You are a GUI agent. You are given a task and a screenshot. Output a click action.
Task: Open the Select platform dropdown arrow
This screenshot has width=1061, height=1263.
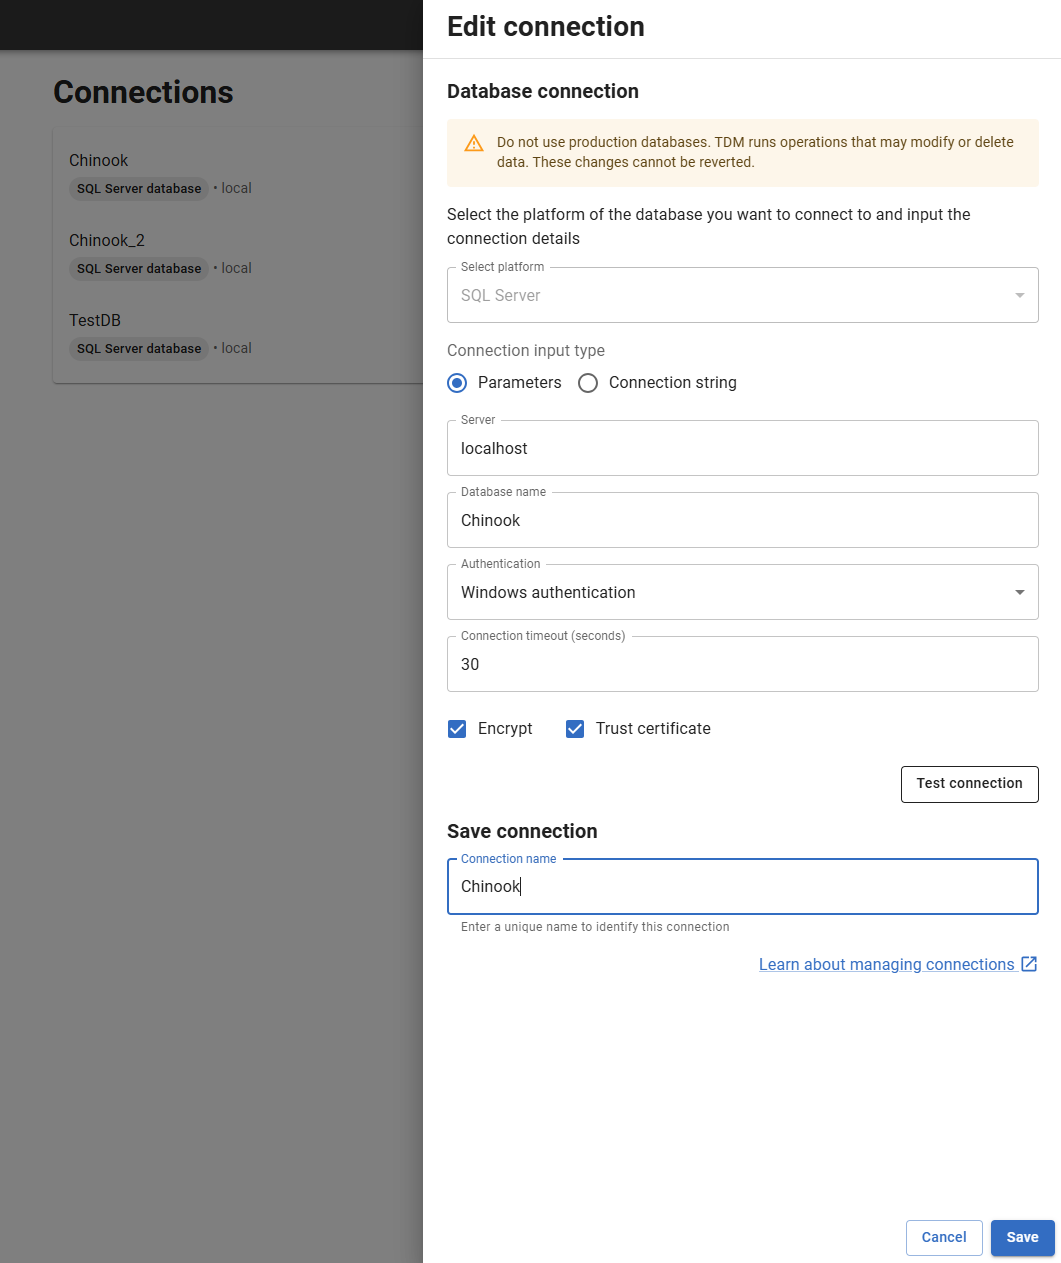click(1019, 295)
